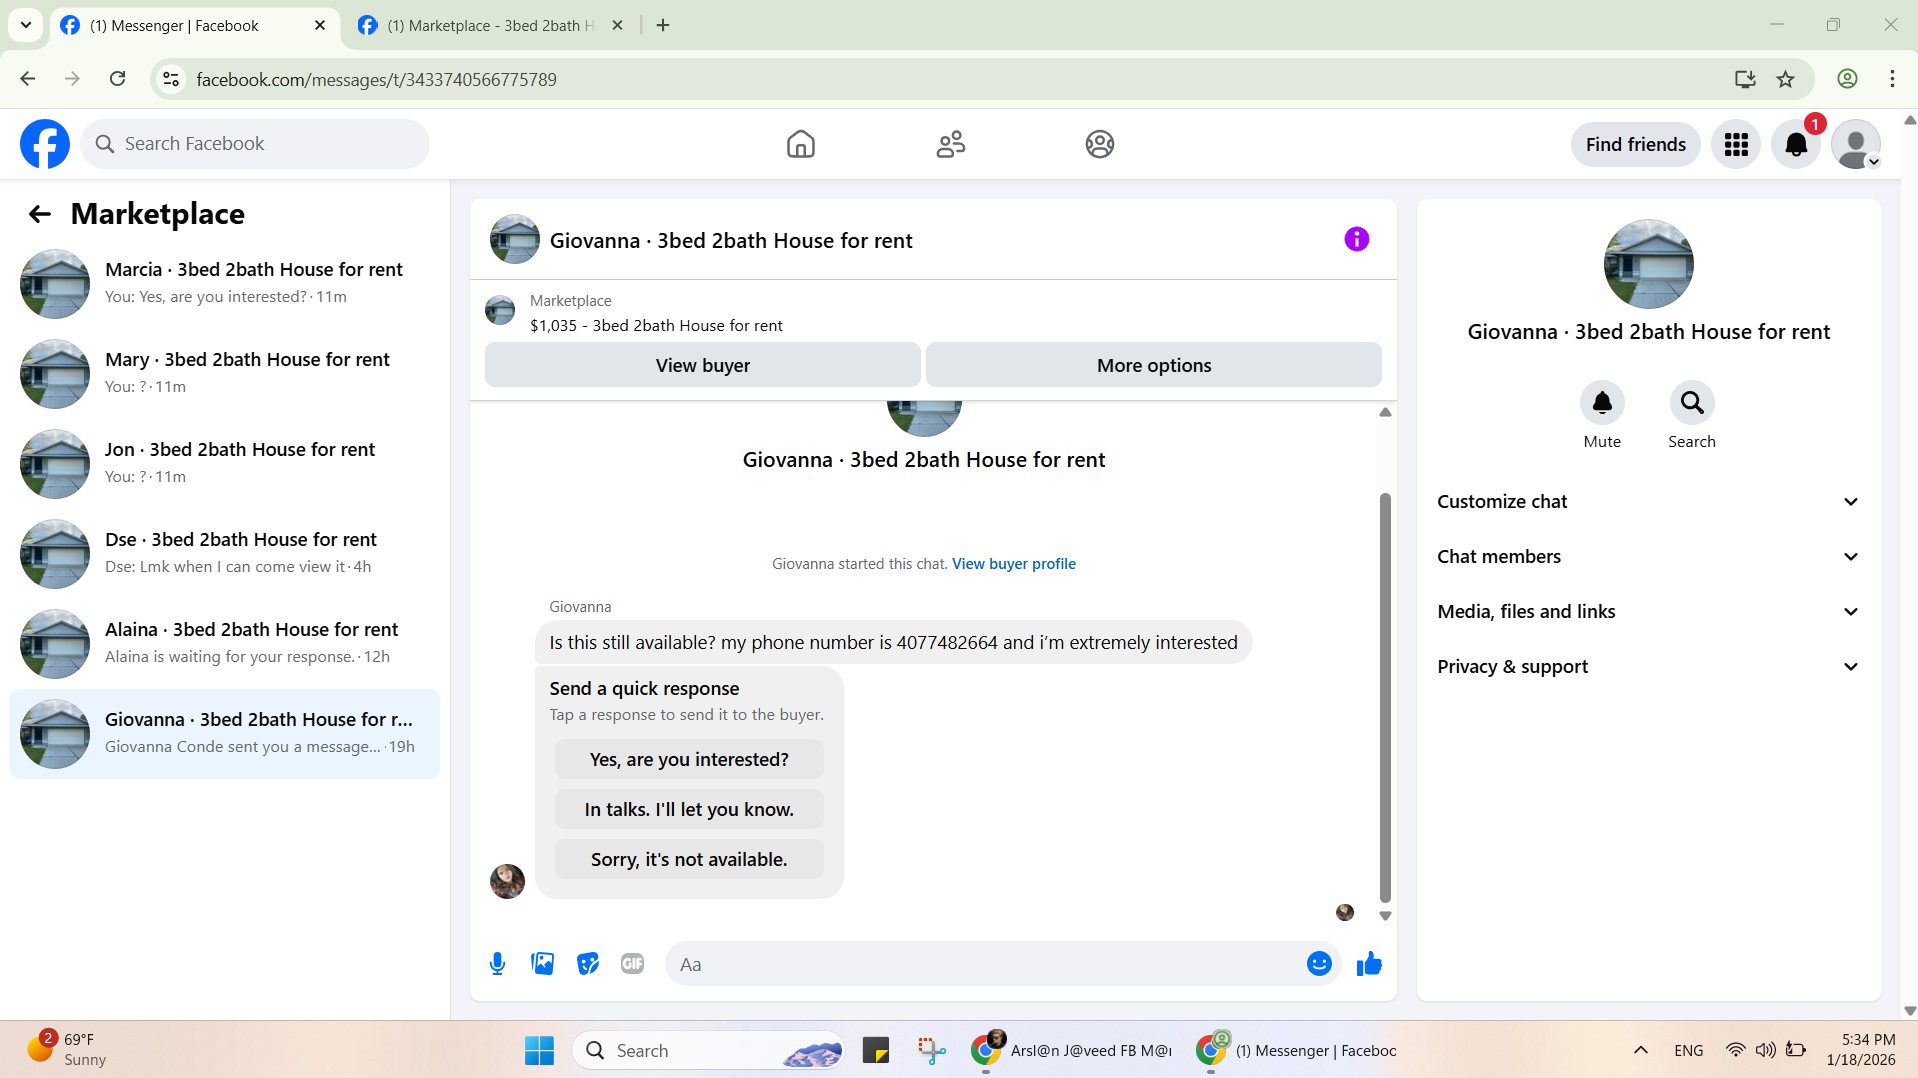This screenshot has width=1918, height=1078.
Task: Select Giovanna's conversation in the list
Action: tap(225, 734)
